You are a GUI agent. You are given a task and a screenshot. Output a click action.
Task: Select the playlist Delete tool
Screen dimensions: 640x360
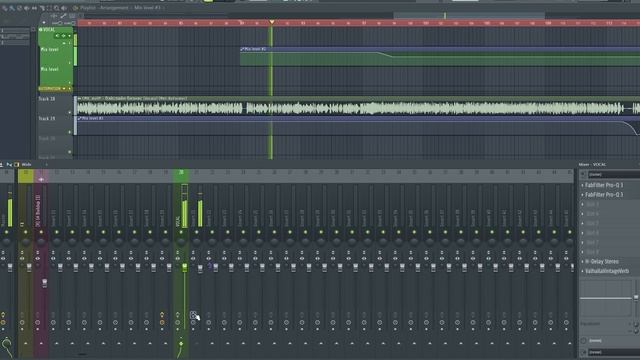pos(19,8)
